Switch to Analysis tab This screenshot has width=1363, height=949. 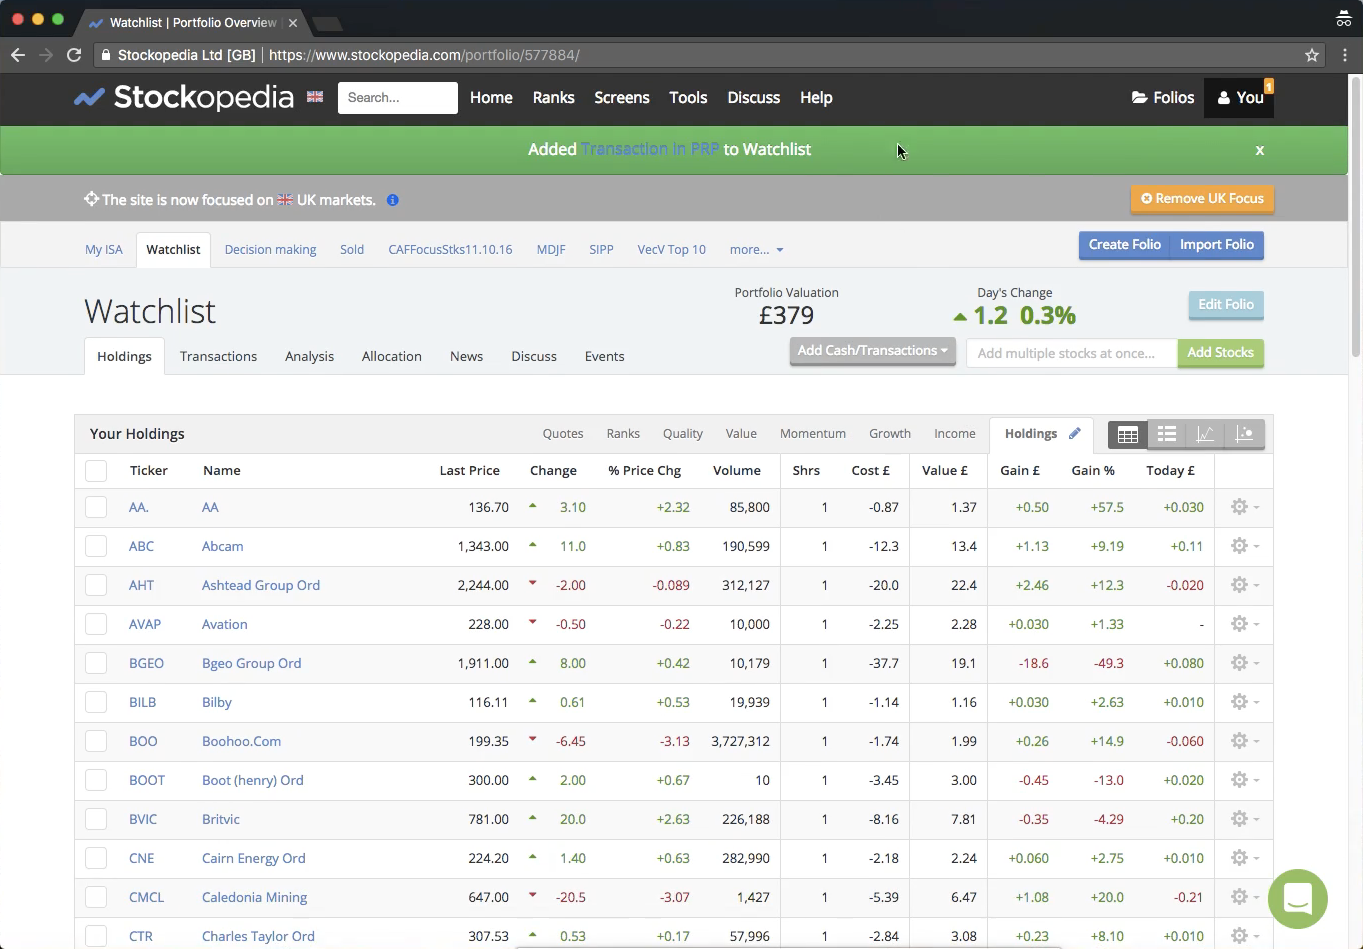(x=309, y=356)
